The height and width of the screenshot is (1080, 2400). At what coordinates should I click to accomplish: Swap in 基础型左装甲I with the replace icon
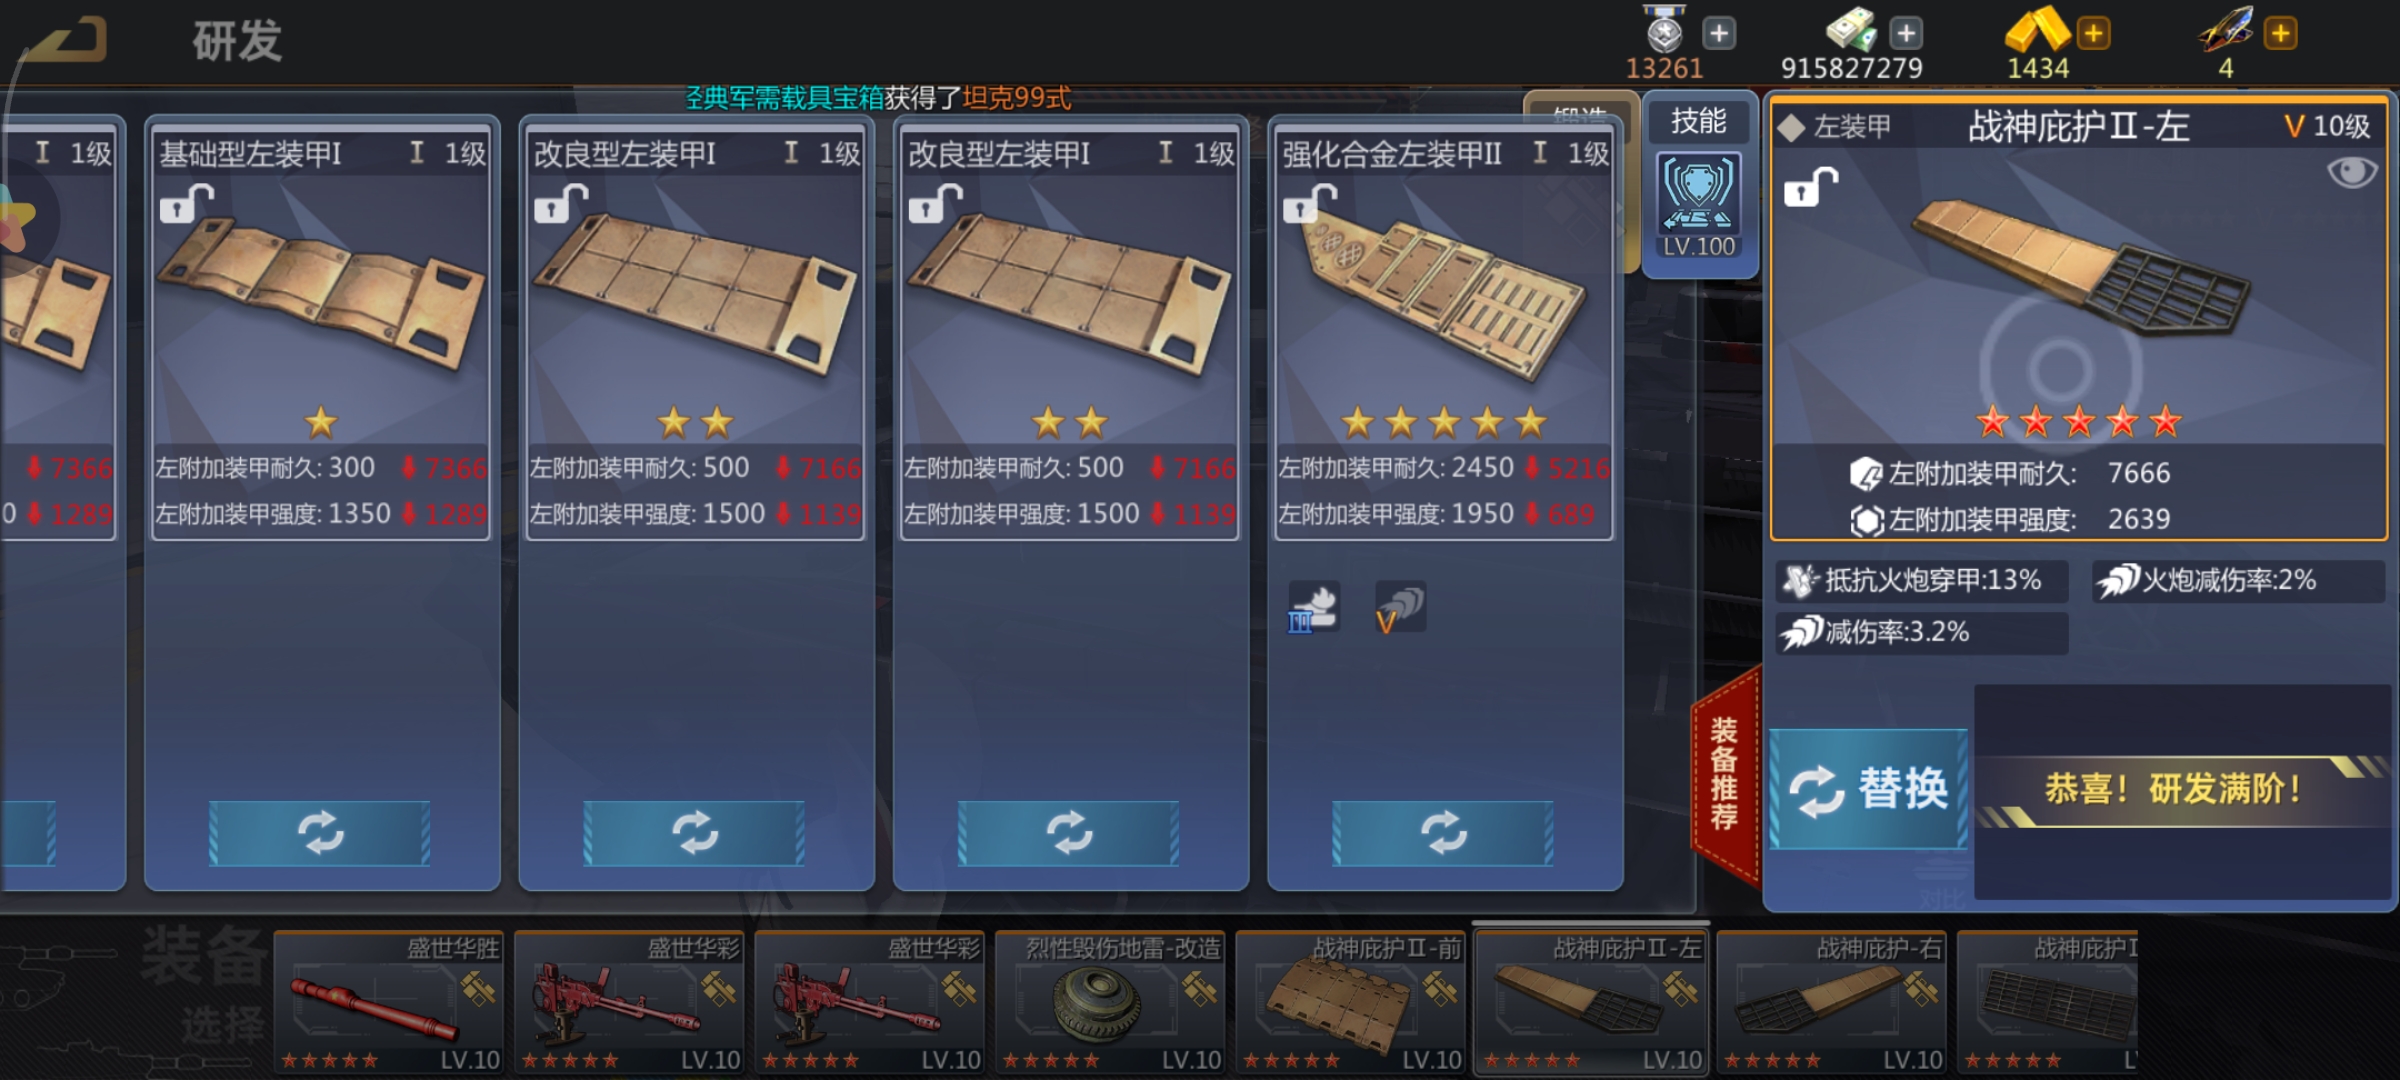click(320, 833)
